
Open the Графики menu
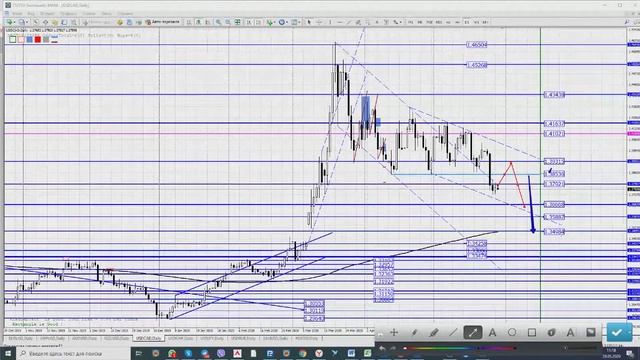tap(69, 13)
